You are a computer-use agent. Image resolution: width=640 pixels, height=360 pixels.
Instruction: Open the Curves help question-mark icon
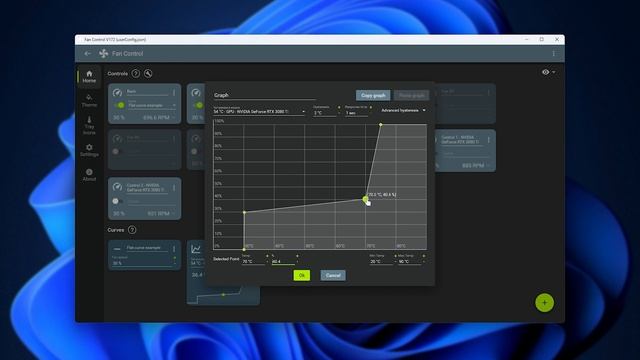[x=132, y=230]
